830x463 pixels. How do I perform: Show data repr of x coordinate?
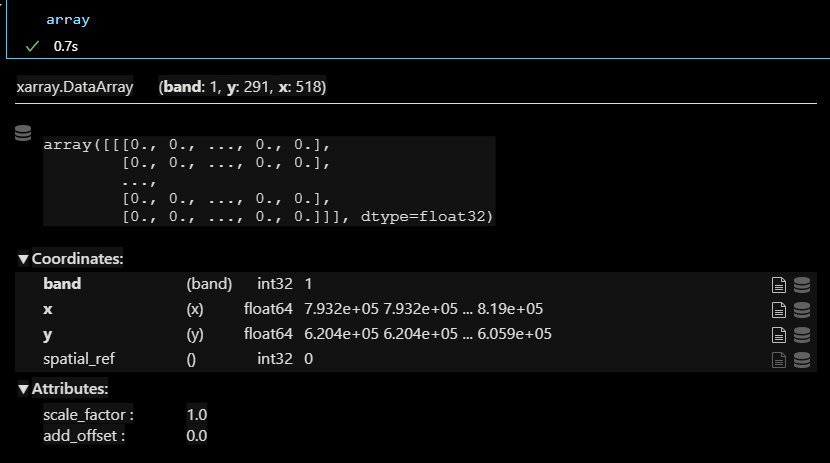click(802, 310)
